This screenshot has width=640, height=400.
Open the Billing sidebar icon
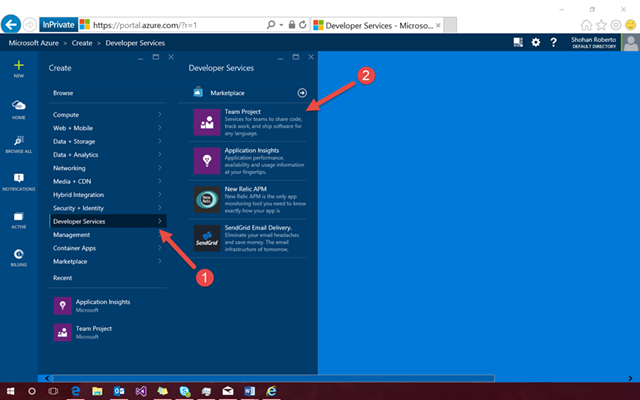point(19,254)
